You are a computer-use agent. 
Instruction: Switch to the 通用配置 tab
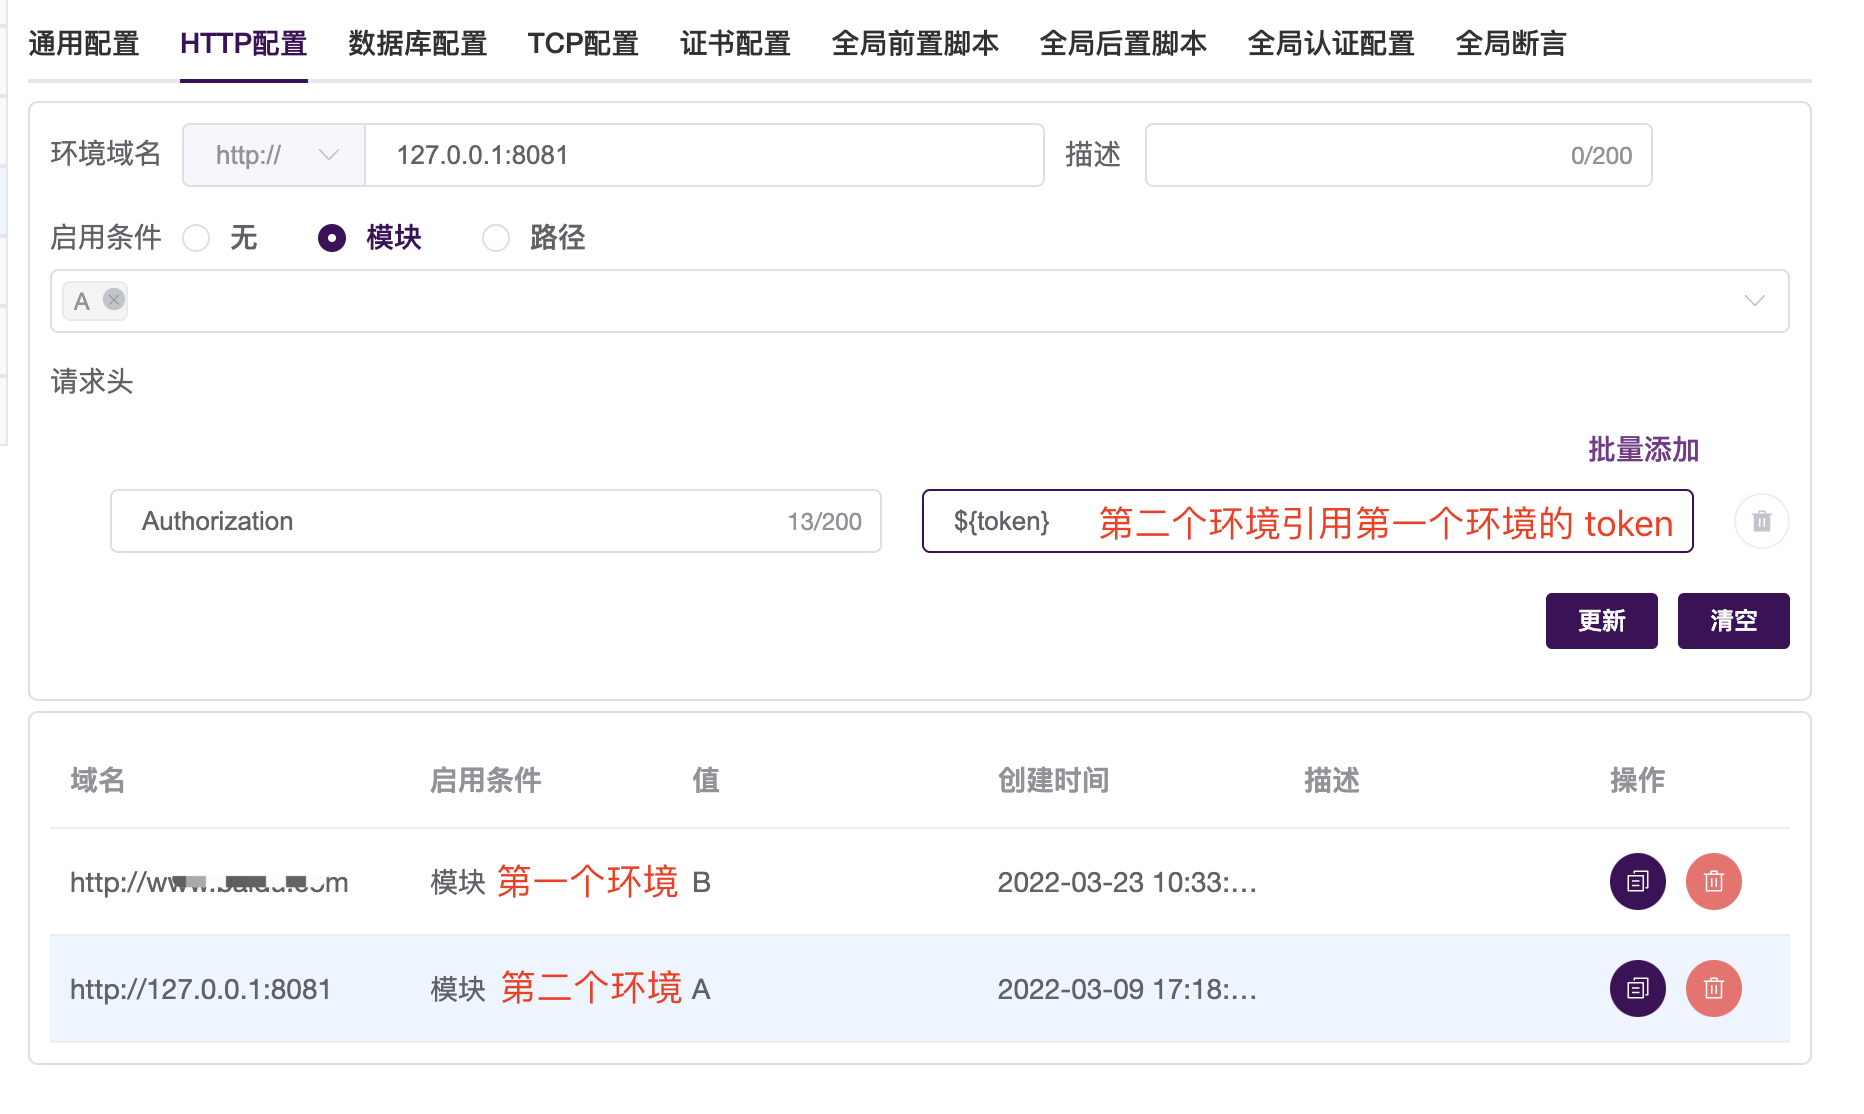click(x=84, y=43)
